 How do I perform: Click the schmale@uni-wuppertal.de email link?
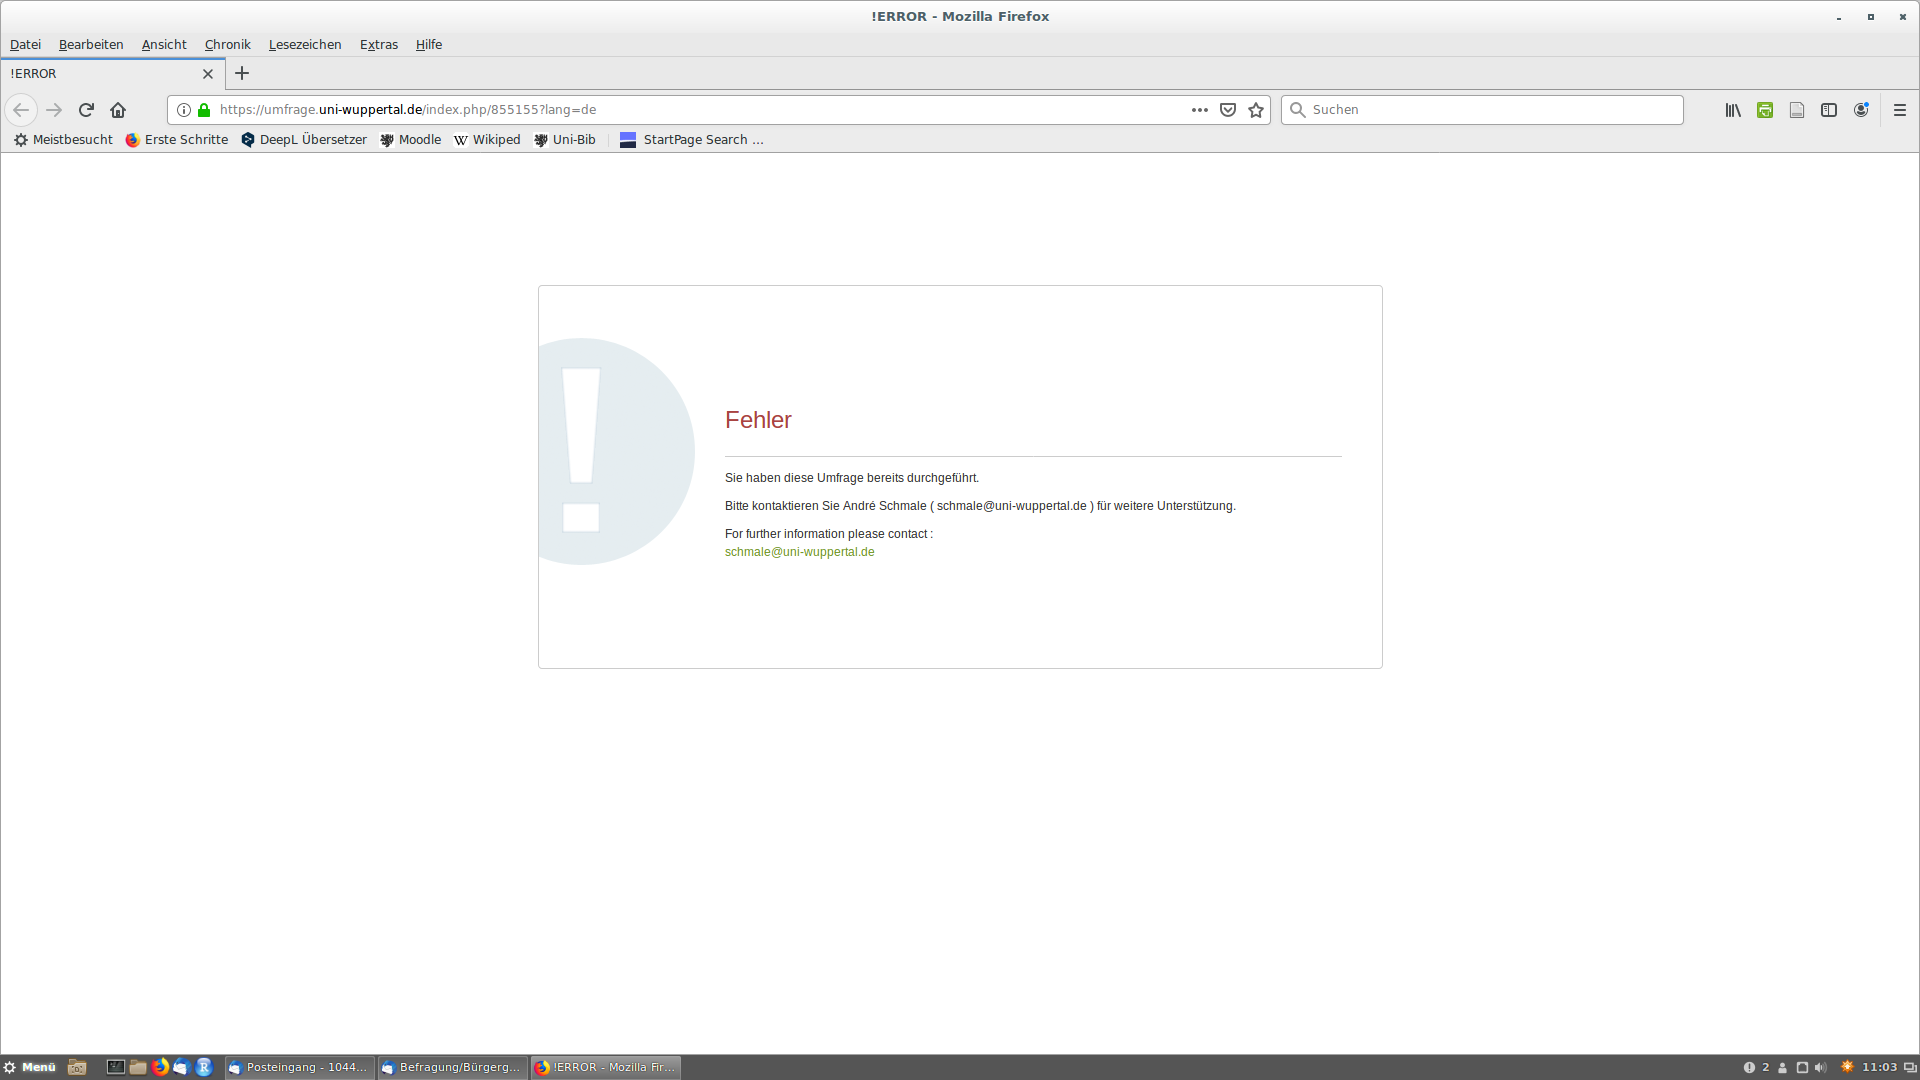pos(799,552)
